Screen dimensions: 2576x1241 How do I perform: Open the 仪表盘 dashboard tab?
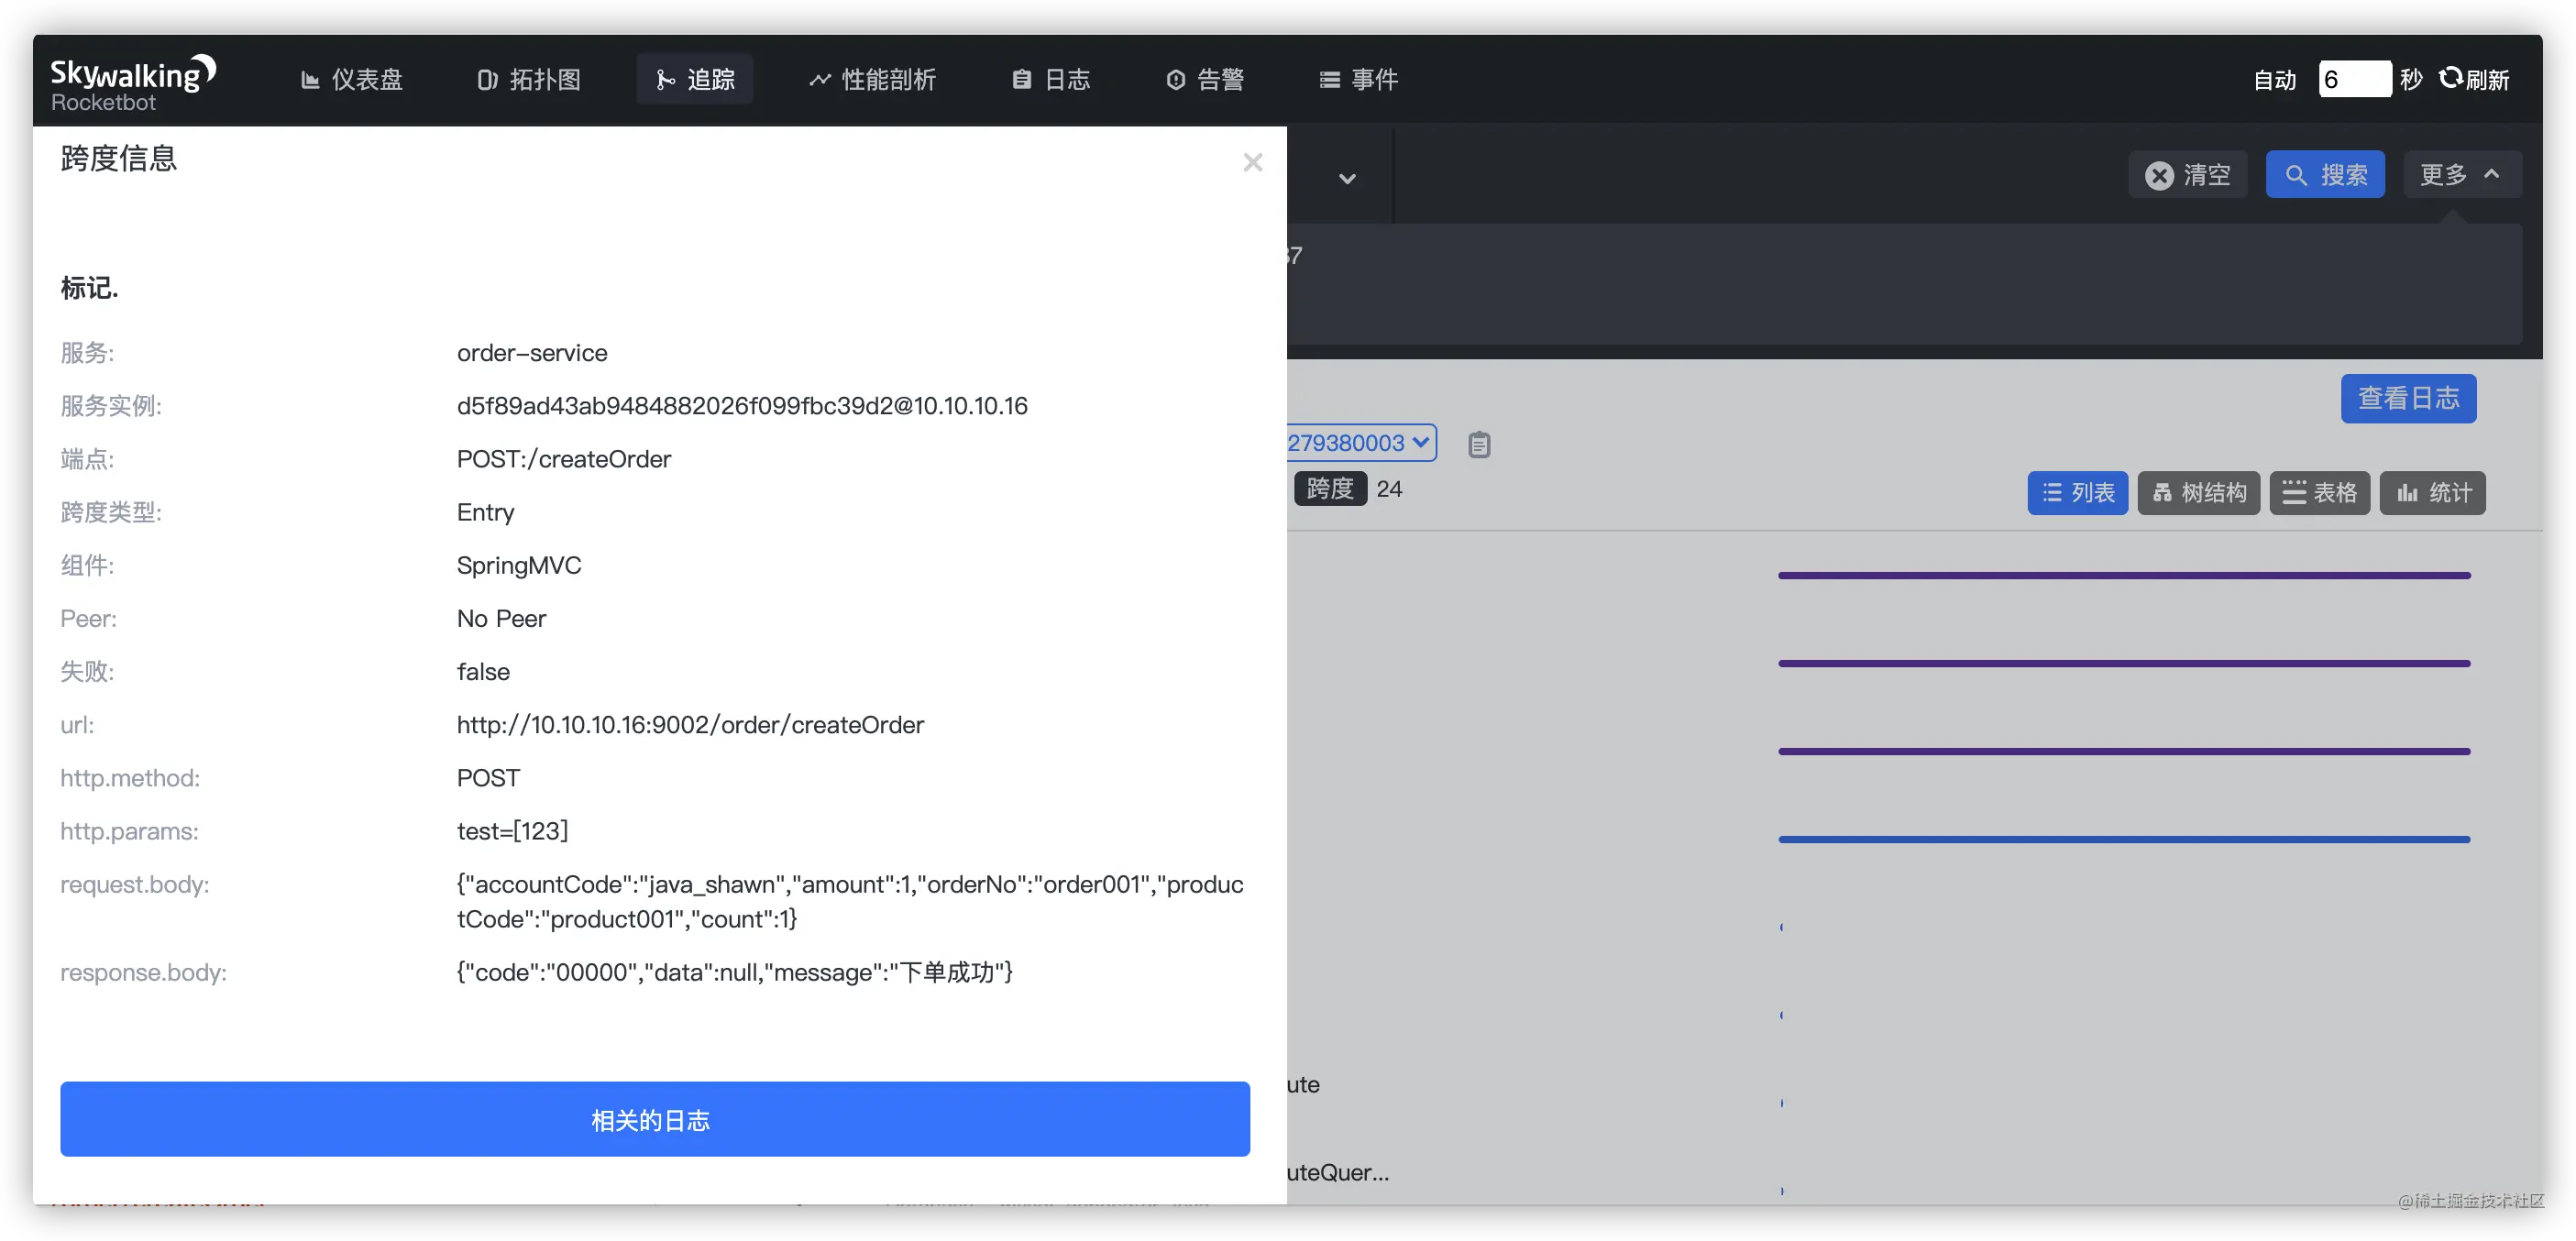pos(352,80)
